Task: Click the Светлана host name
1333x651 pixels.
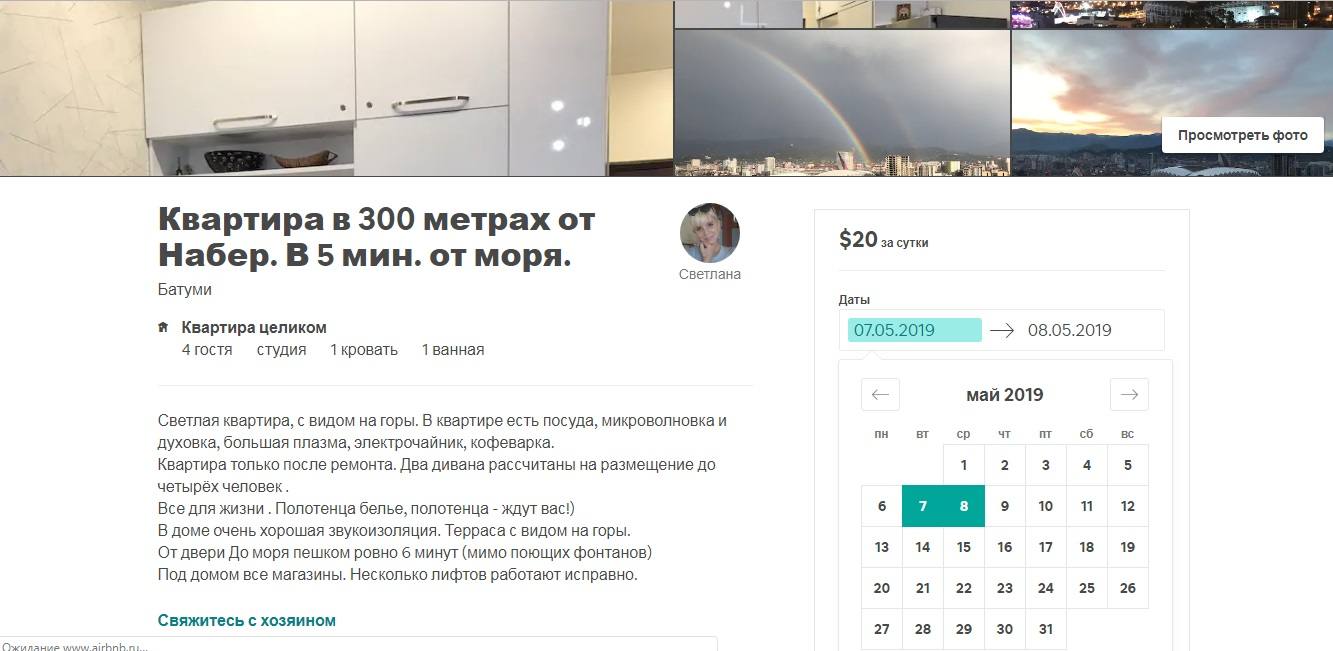Action: click(710, 274)
